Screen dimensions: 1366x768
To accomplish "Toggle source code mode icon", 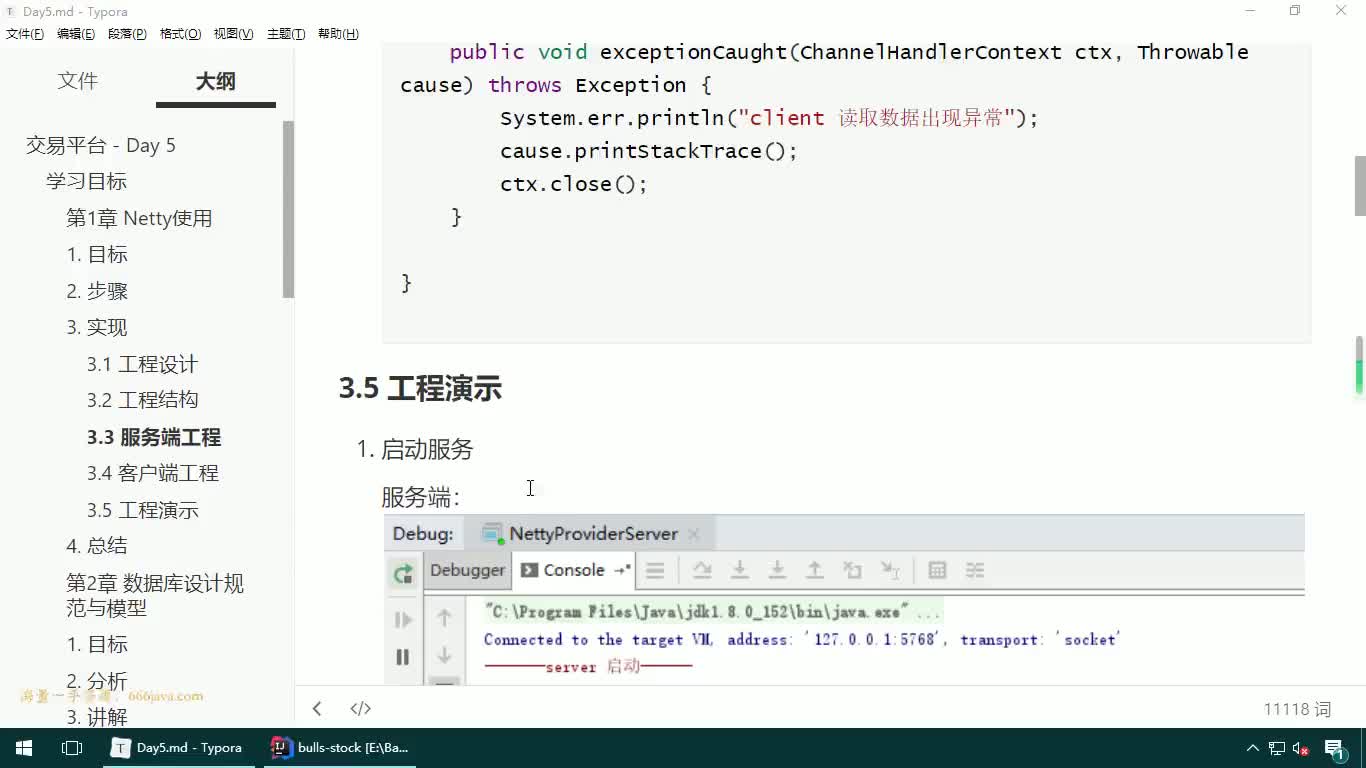I will coord(361,709).
